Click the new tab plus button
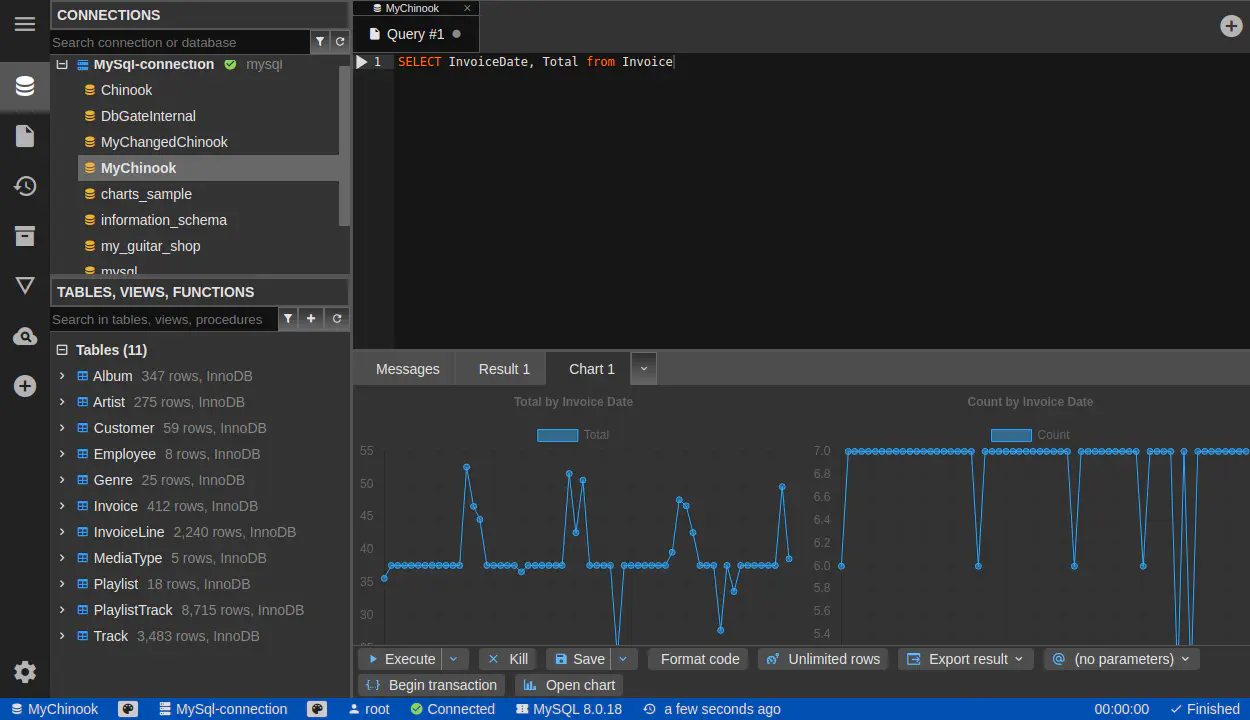 tap(1231, 26)
